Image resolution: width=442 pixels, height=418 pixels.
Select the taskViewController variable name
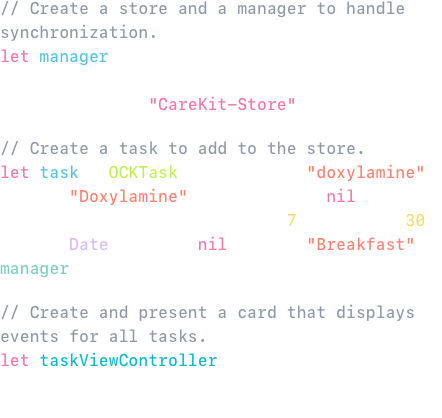128,361
